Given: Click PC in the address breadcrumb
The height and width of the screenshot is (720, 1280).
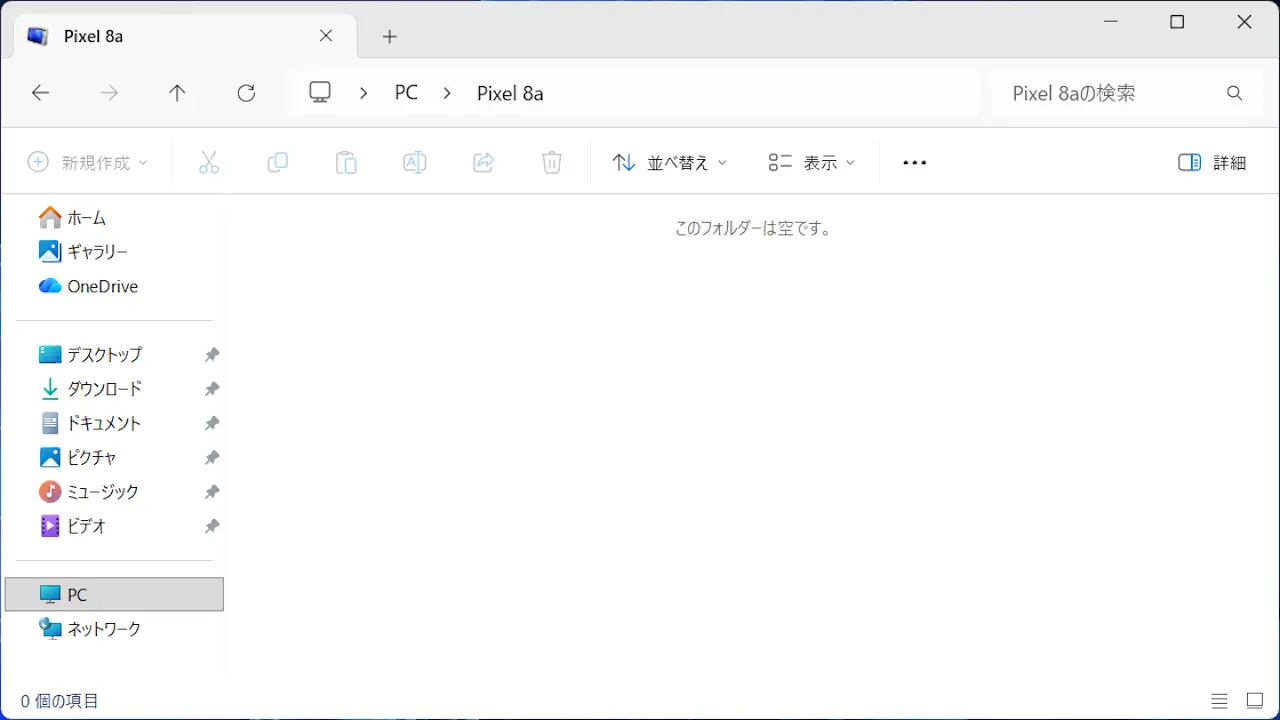Looking at the screenshot, I should 406,93.
